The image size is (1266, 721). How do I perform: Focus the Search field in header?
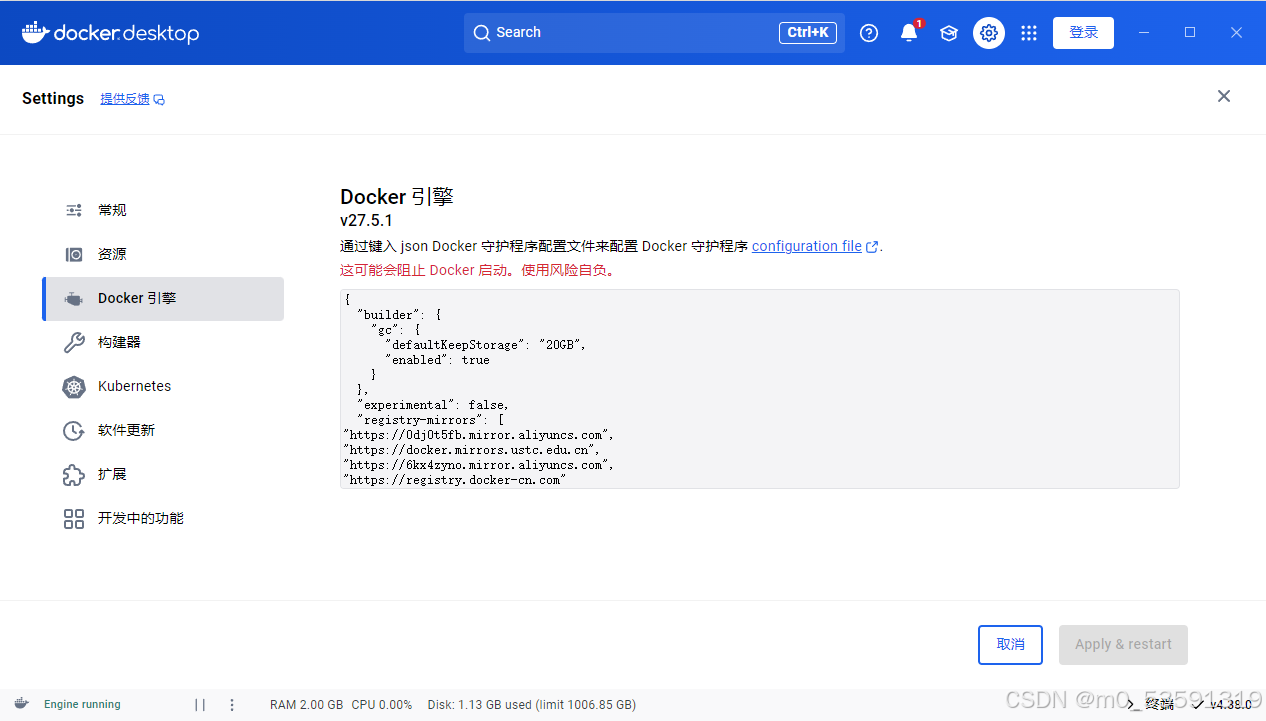[654, 33]
